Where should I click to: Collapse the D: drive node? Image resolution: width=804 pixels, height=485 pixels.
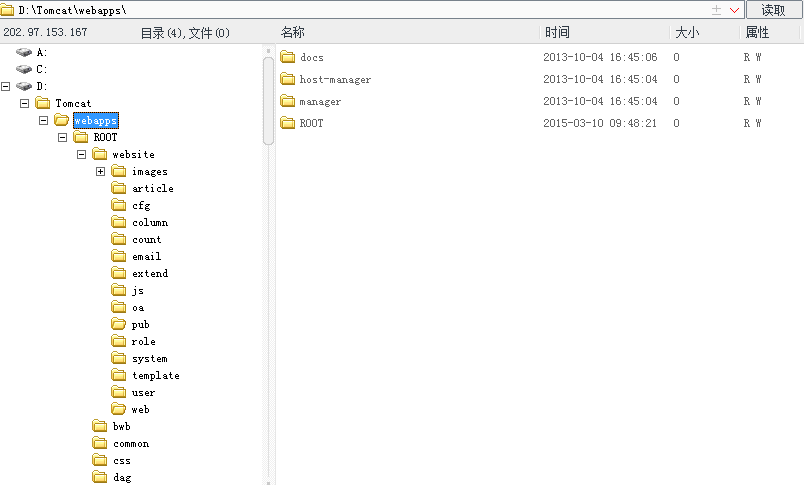(6, 86)
